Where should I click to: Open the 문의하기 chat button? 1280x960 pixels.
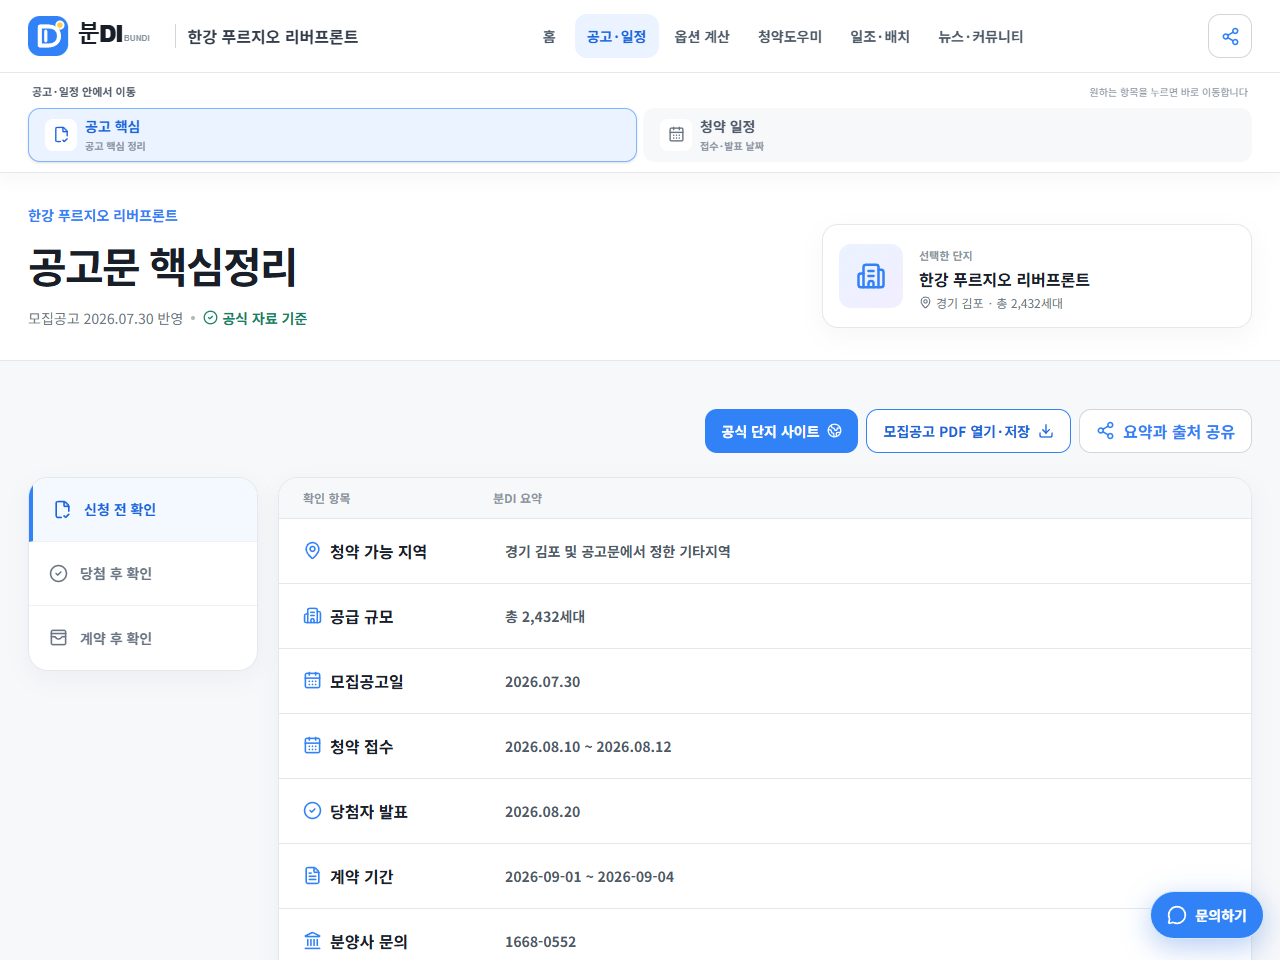tap(1207, 915)
